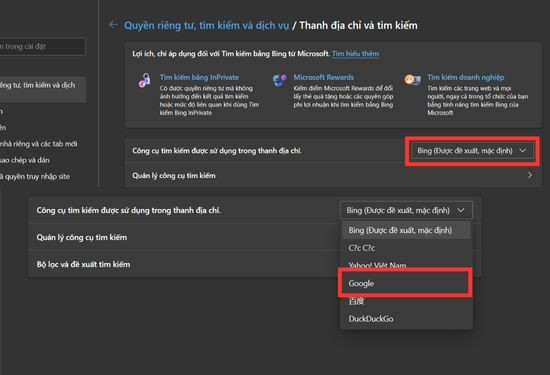Open the Tìm kiếm bằng InPrivate heading
Viewport: 550px width, 375px height.
(x=199, y=77)
